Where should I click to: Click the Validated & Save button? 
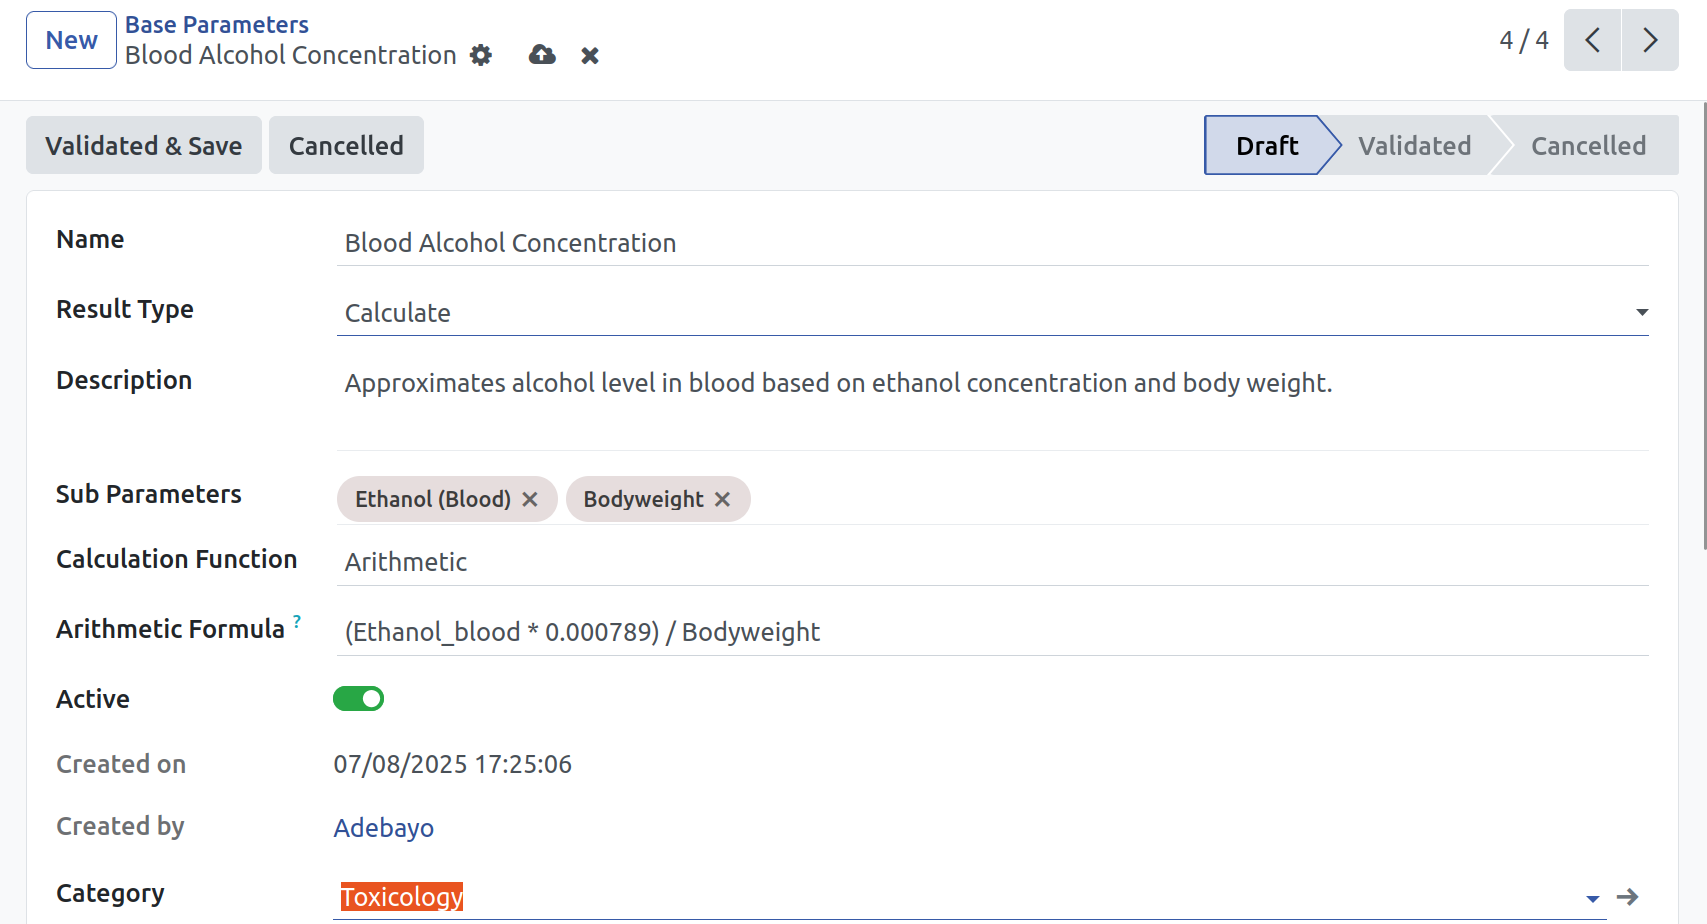click(x=144, y=145)
